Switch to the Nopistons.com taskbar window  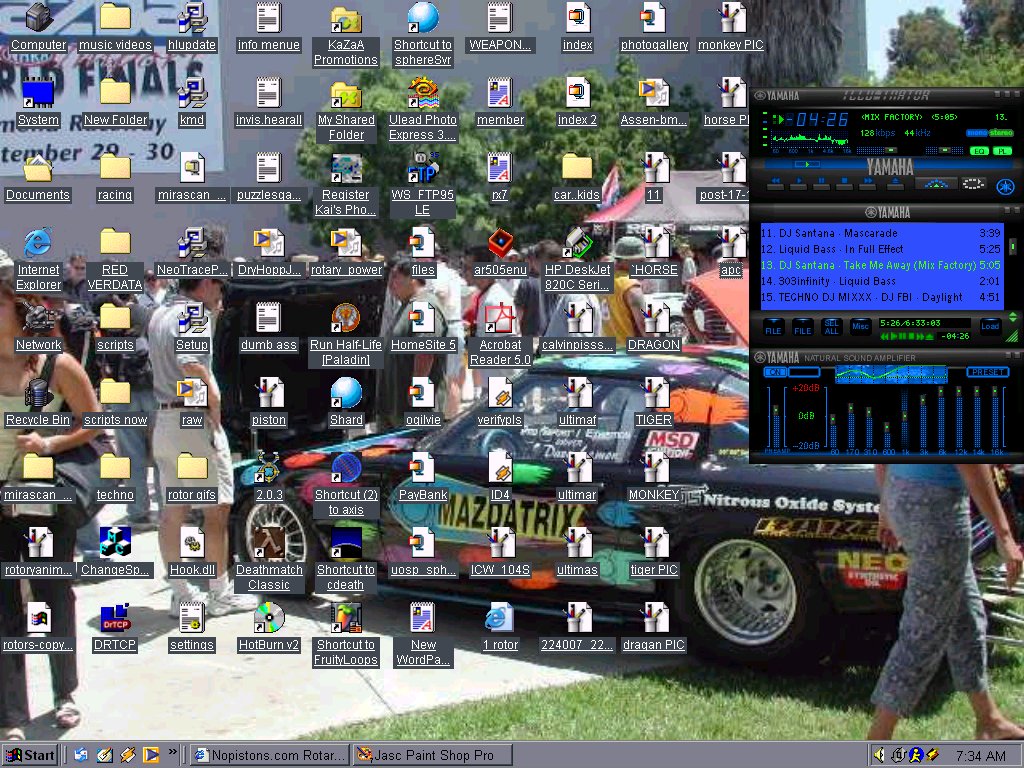point(270,755)
